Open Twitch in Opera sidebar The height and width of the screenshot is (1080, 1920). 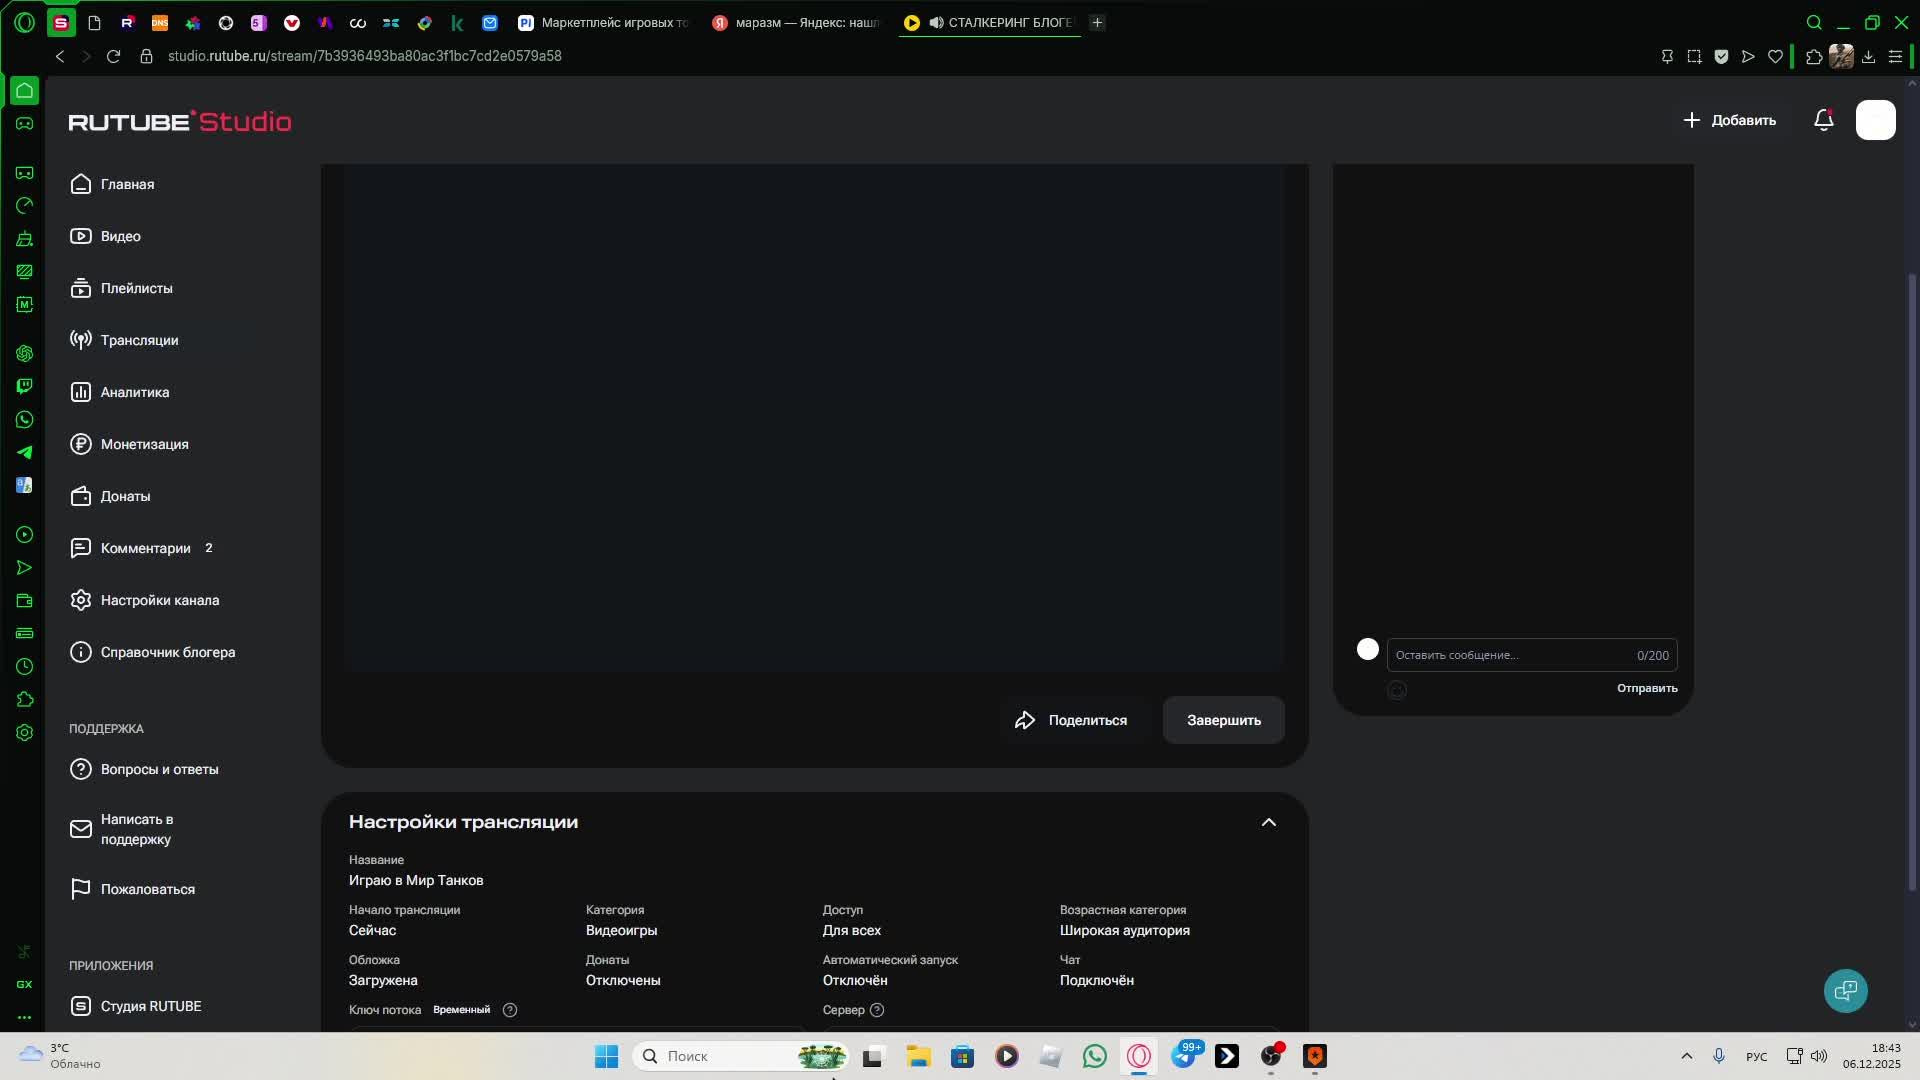[x=24, y=386]
